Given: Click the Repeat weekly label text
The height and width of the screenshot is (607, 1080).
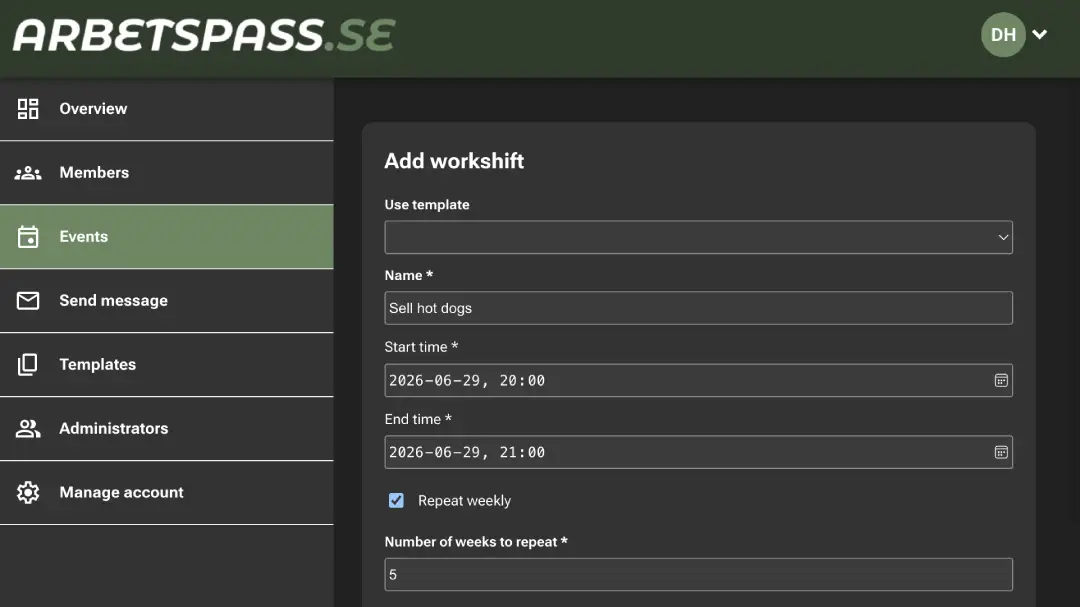Looking at the screenshot, I should [464, 501].
